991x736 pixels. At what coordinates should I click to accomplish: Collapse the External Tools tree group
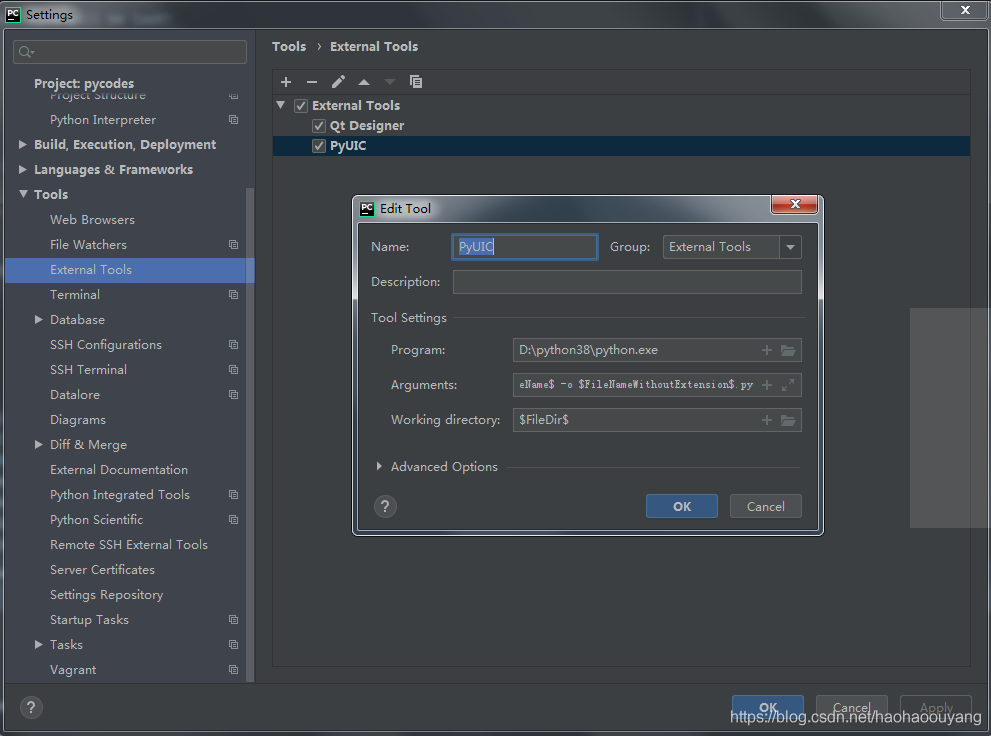coord(281,105)
